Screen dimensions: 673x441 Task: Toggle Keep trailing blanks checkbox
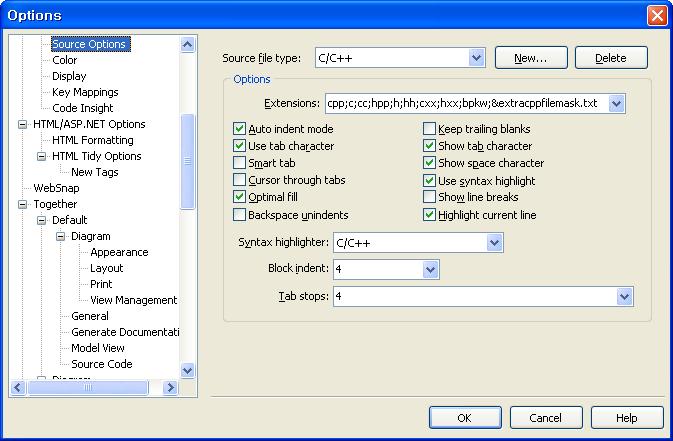click(x=430, y=129)
